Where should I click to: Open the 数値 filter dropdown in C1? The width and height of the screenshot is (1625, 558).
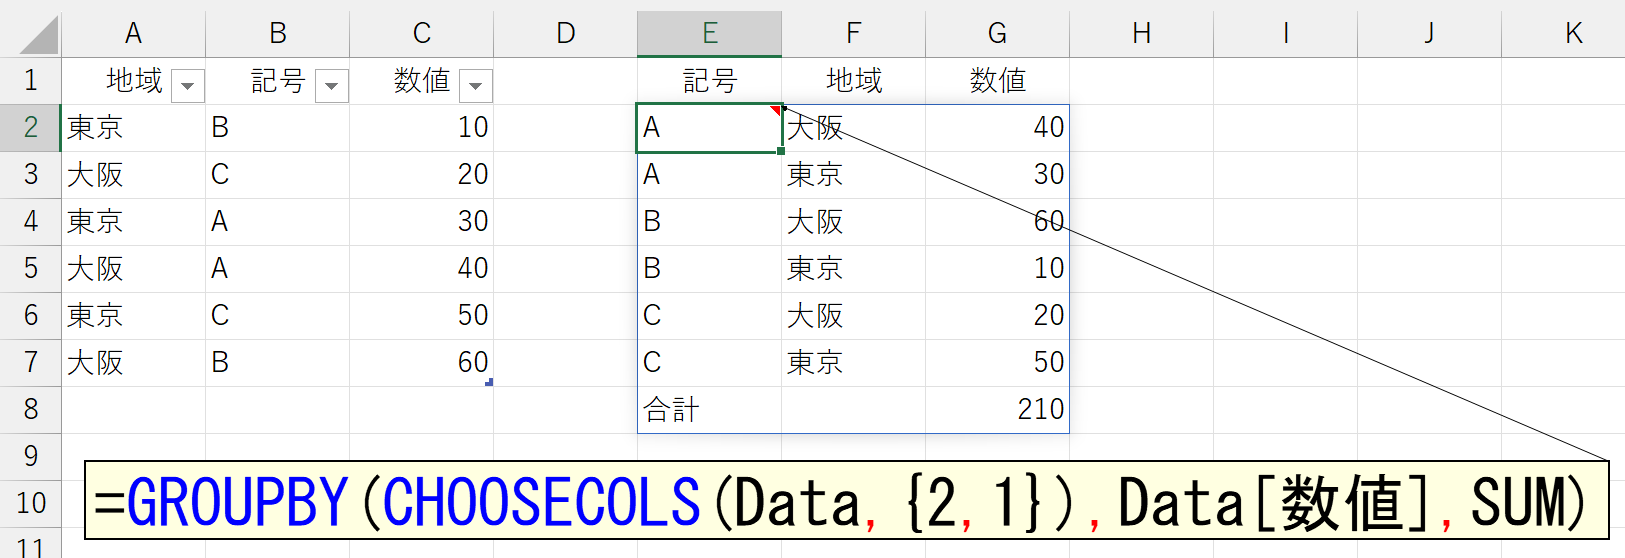[476, 86]
